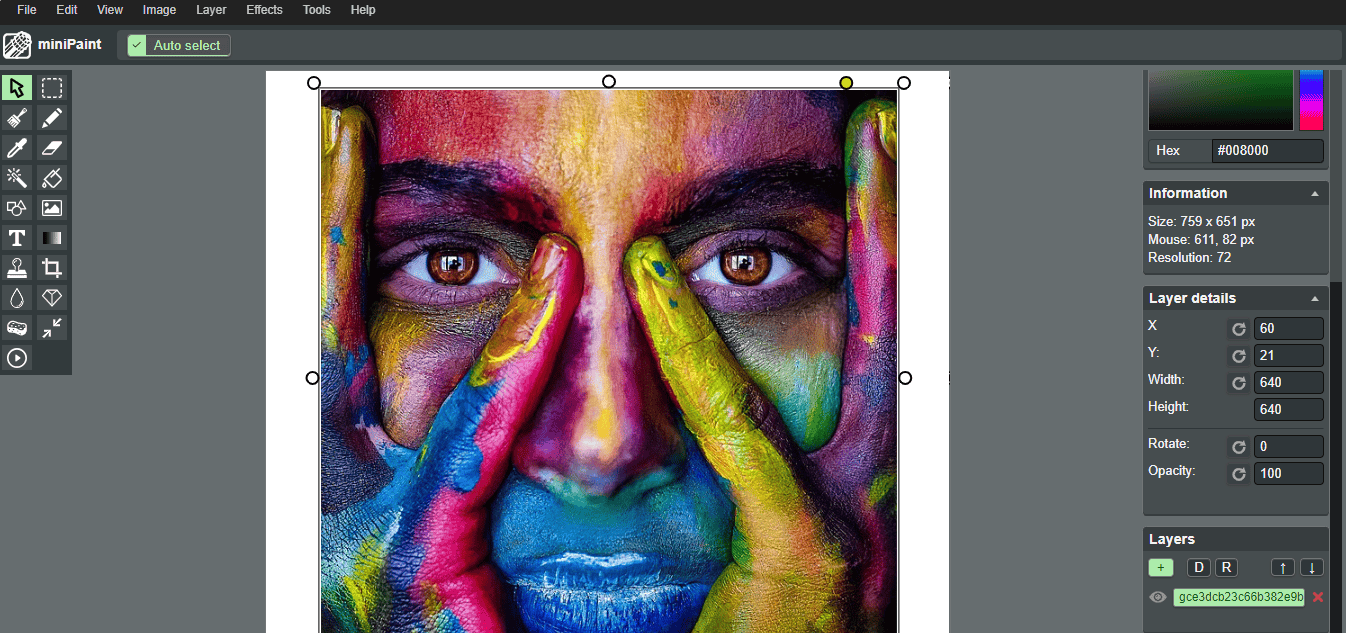Add a new layer with the plus button
1346x633 pixels.
click(1161, 567)
